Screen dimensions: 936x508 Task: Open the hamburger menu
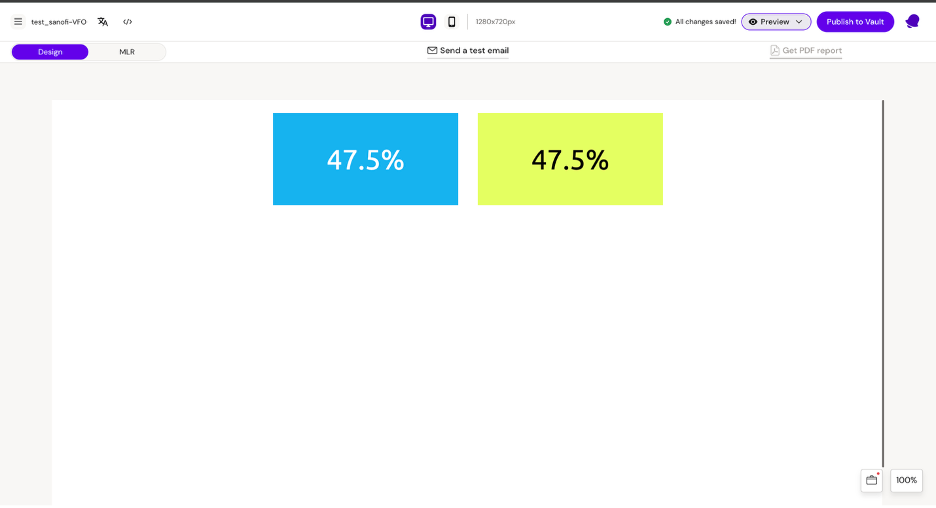click(18, 21)
